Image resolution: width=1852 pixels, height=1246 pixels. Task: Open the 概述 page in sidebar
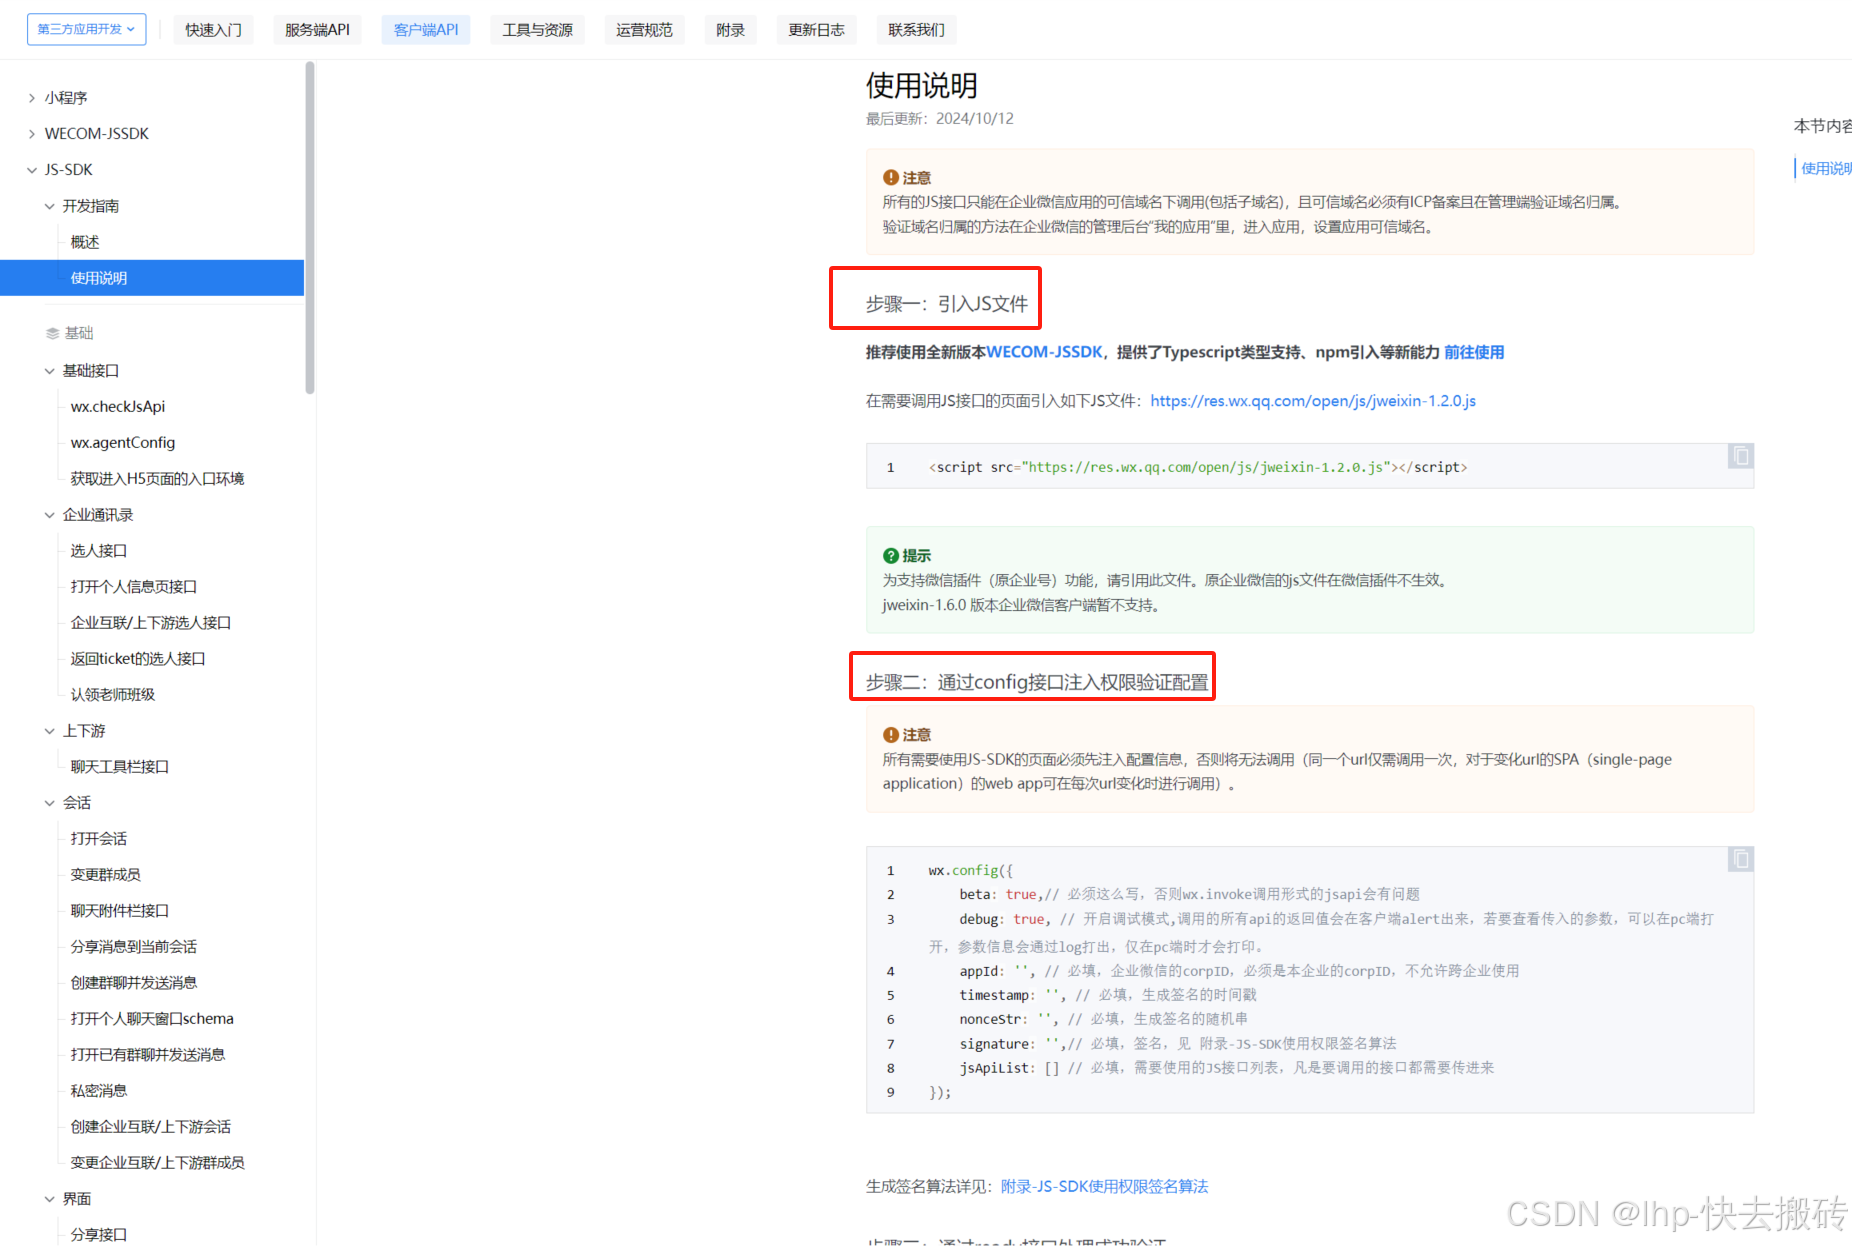tap(85, 242)
